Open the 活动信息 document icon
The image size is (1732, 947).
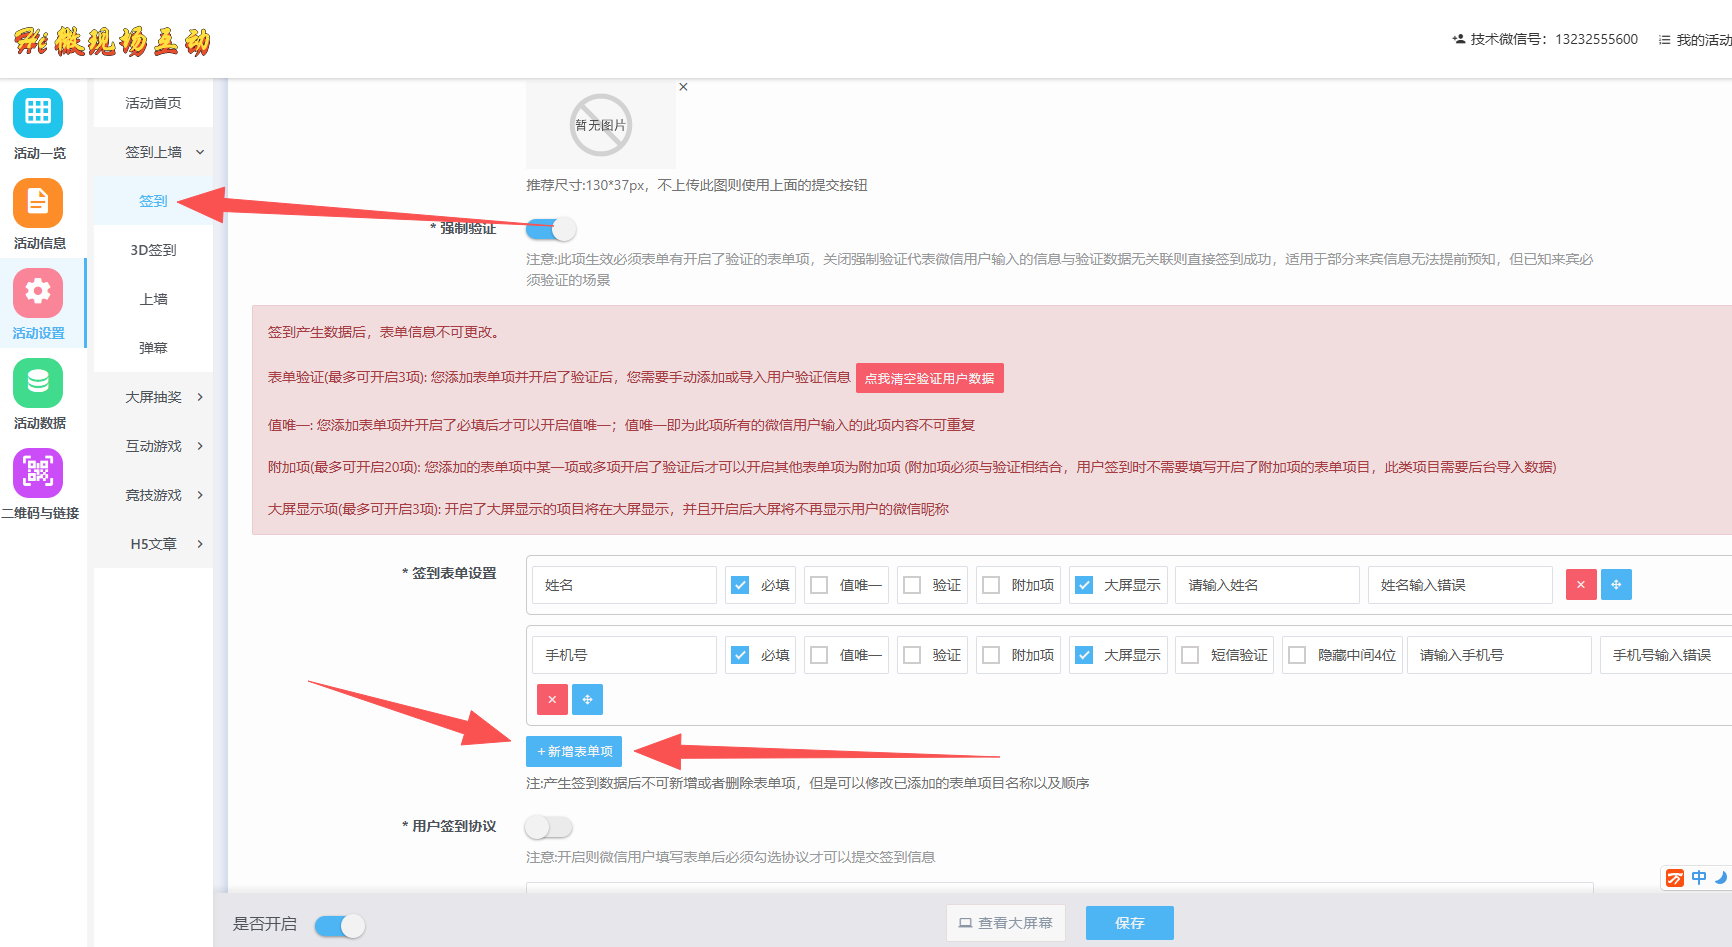pyautogui.click(x=38, y=203)
